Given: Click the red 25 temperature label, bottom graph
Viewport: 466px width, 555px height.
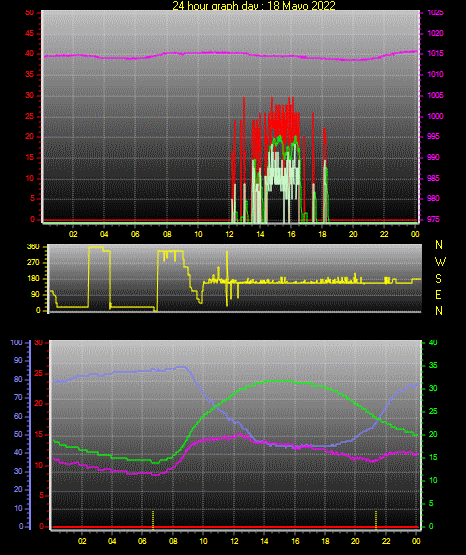Looking at the screenshot, I should tap(39, 373).
